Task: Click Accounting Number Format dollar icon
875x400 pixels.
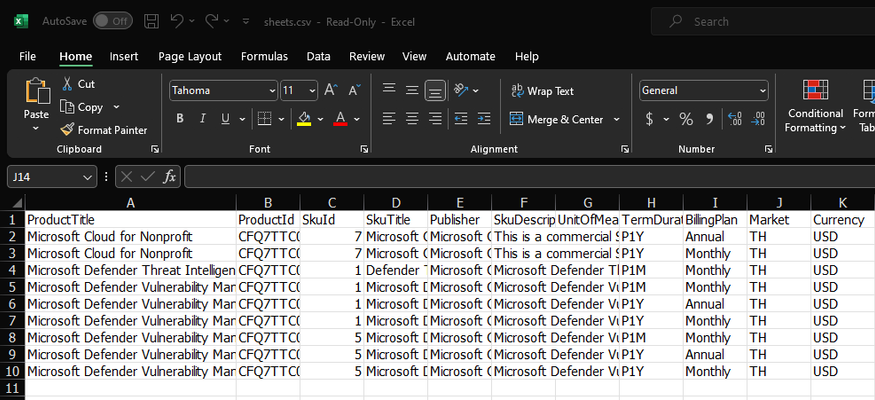Action: (650, 119)
